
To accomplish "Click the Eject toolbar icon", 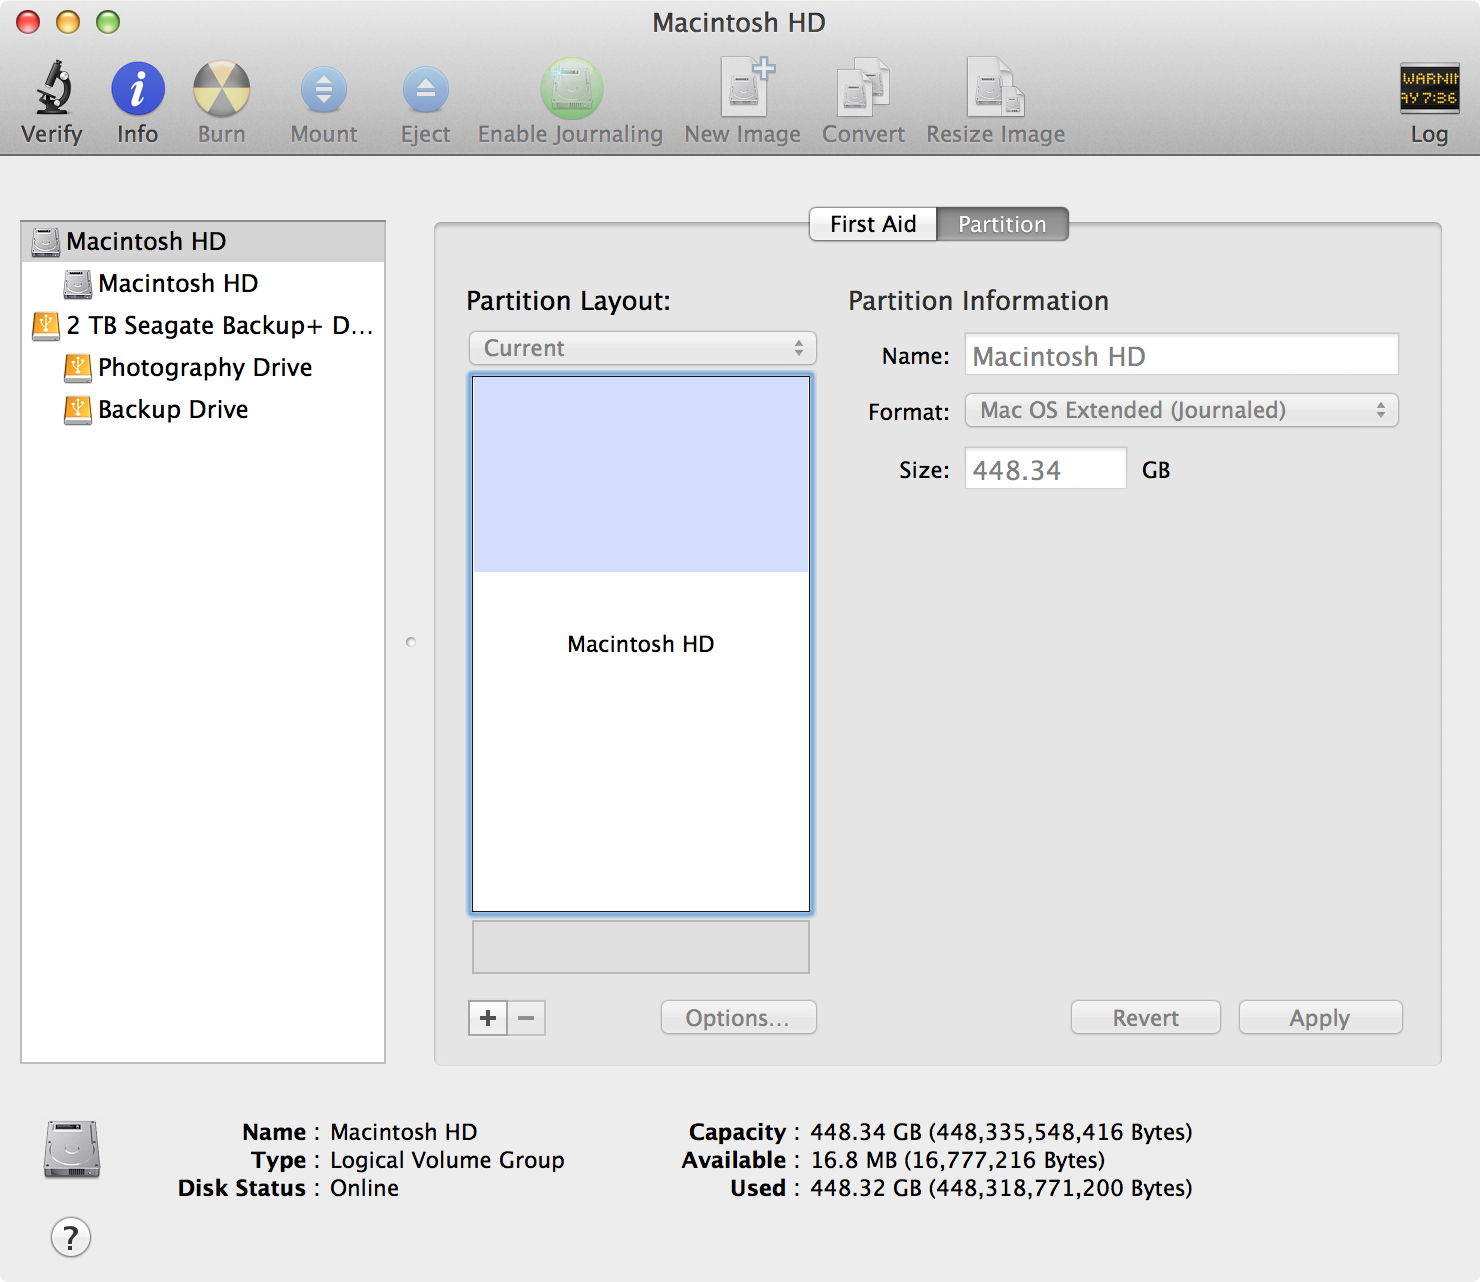I will [x=426, y=90].
